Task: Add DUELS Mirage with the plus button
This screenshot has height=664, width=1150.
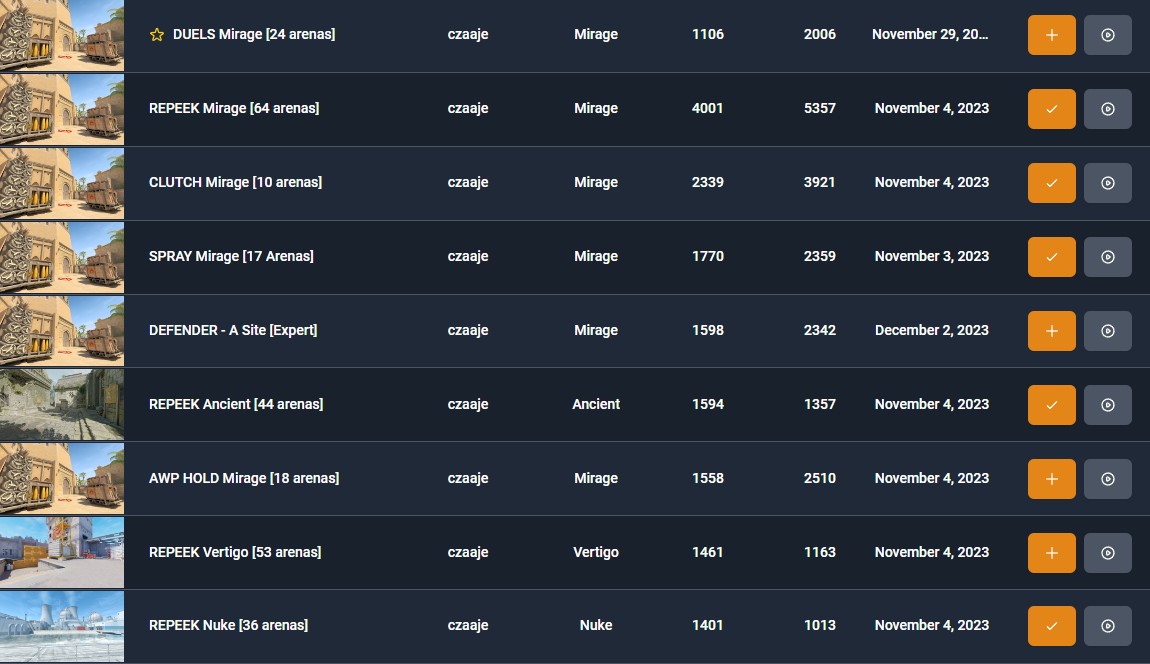Action: pyautogui.click(x=1051, y=35)
